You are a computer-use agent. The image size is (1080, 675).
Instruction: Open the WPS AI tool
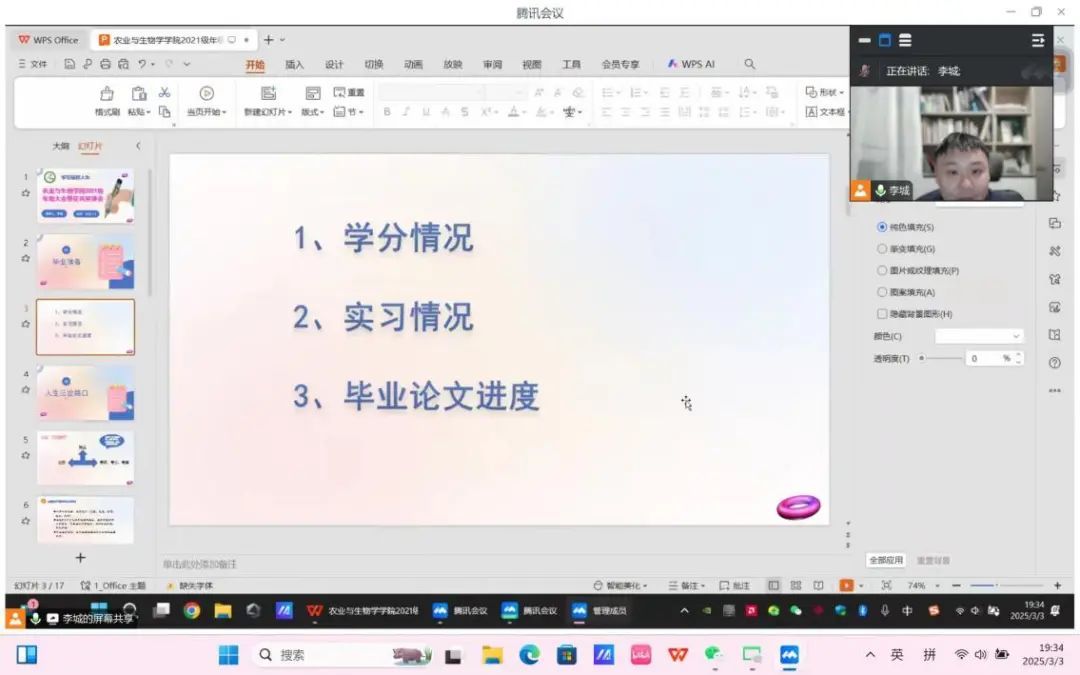tap(691, 64)
